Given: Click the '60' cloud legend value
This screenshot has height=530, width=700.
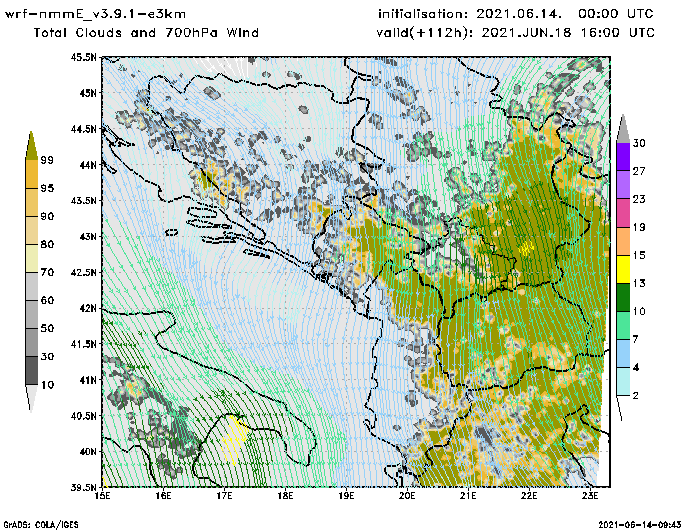Looking at the screenshot, I should (x=47, y=300).
